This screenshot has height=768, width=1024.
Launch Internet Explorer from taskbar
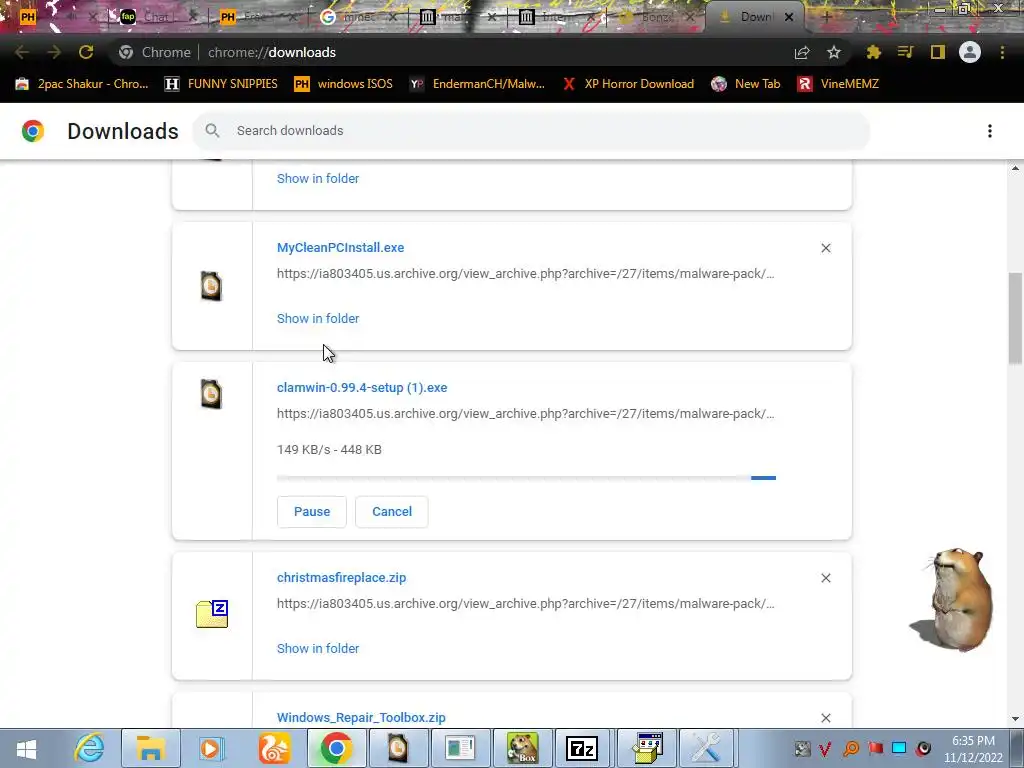pyautogui.click(x=89, y=748)
